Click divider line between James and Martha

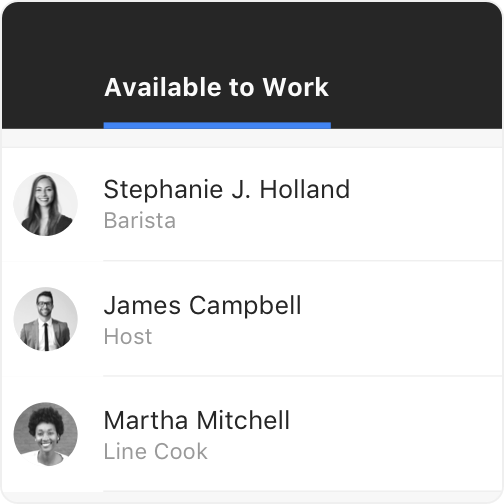tap(303, 376)
